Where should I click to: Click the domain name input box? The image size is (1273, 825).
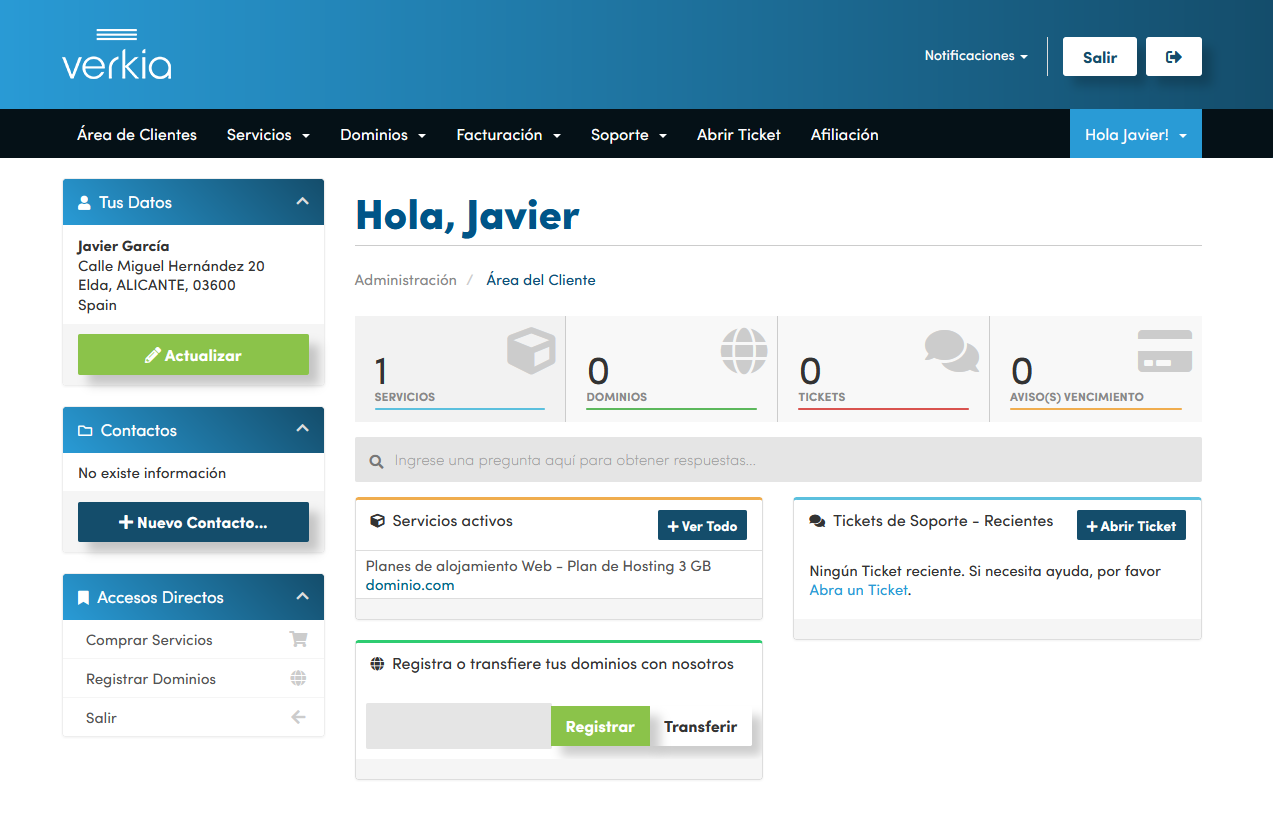458,727
